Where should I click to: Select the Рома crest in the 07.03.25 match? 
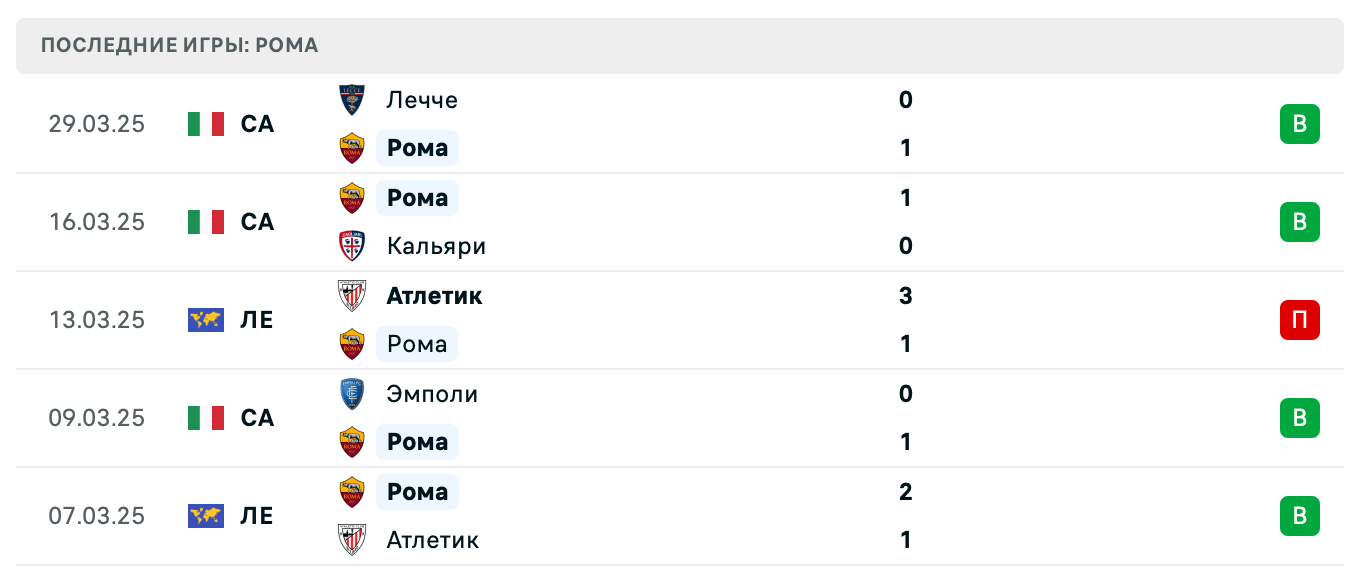(352, 492)
